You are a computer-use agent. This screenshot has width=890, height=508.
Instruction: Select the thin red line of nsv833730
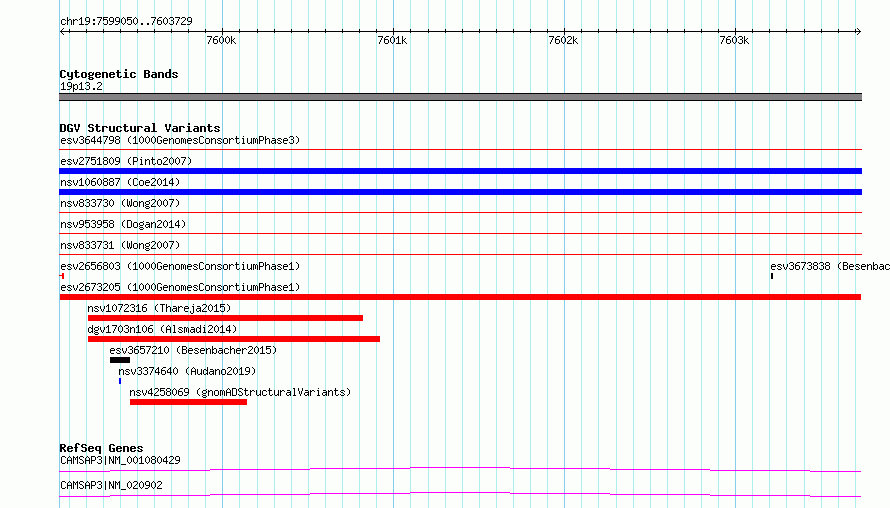(x=460, y=213)
